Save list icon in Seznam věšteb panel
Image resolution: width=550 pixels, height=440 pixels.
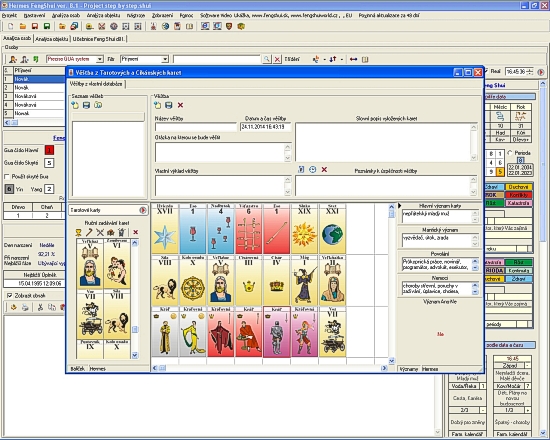click(x=86, y=105)
